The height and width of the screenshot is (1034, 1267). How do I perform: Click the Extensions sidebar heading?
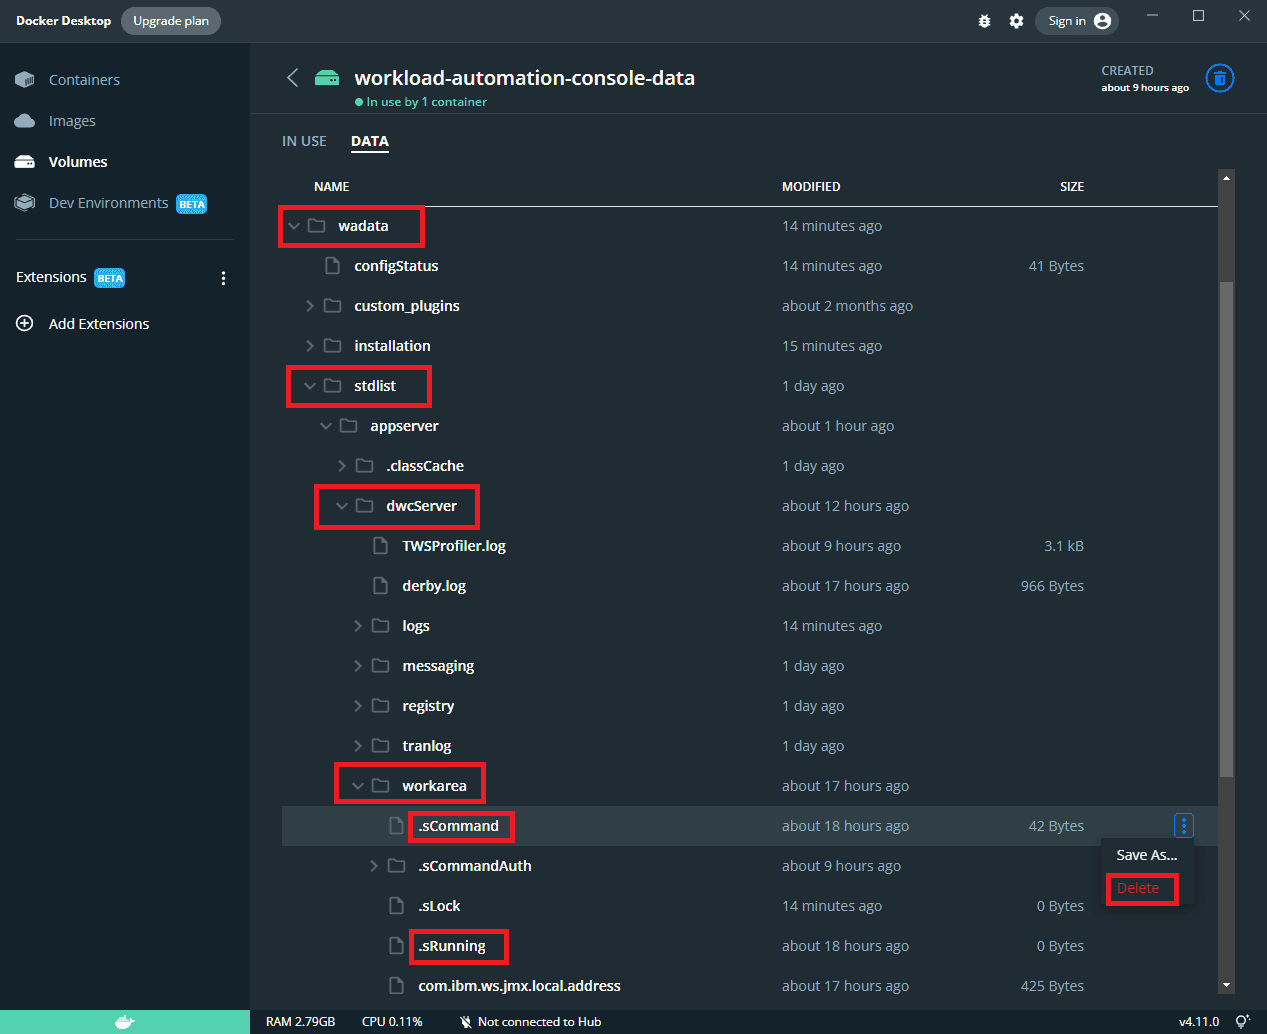point(51,277)
